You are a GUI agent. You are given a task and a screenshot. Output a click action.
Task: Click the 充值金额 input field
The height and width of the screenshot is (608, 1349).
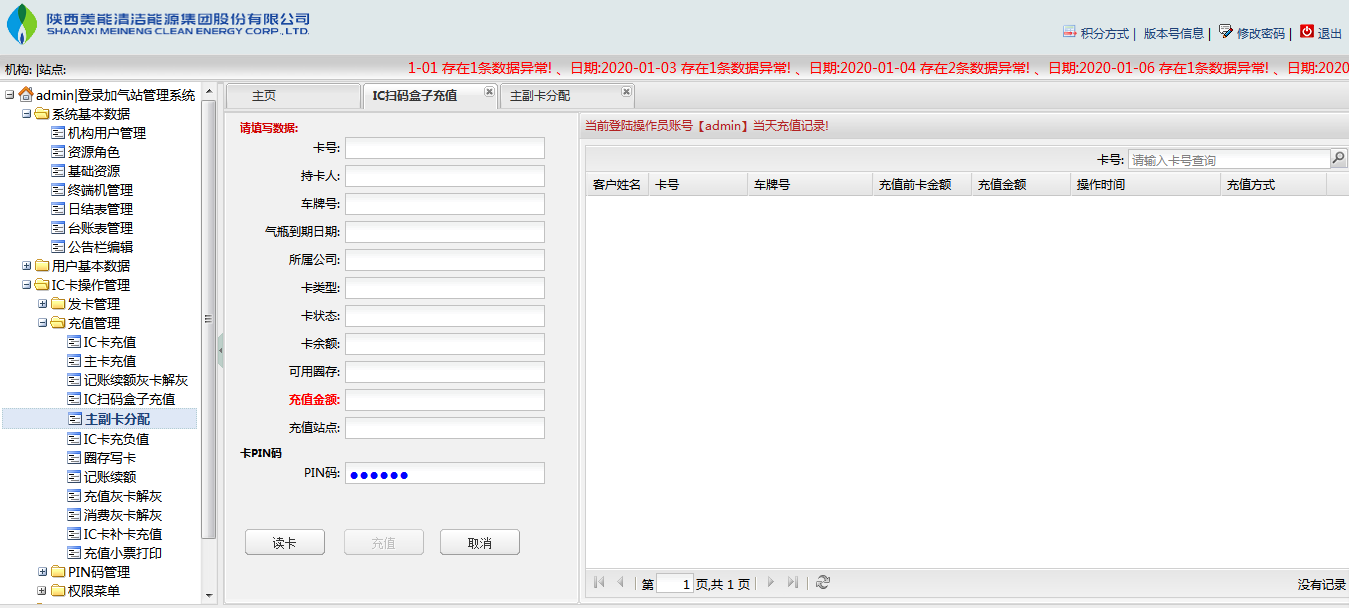point(444,400)
